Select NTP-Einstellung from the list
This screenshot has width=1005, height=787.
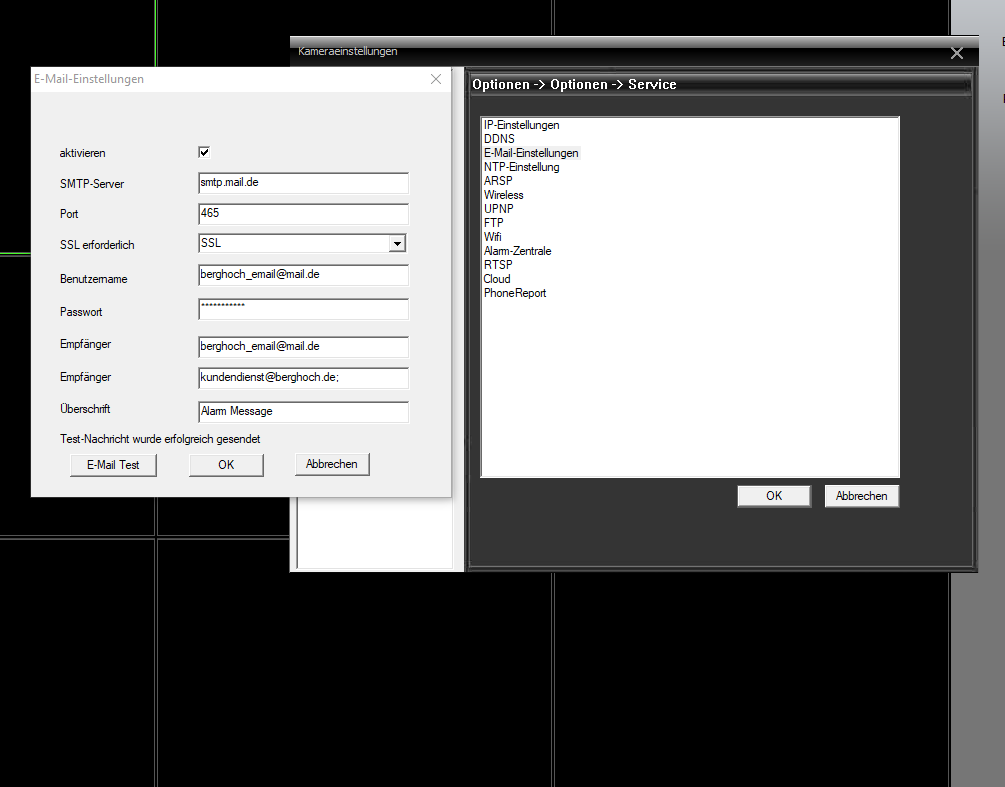coord(521,167)
